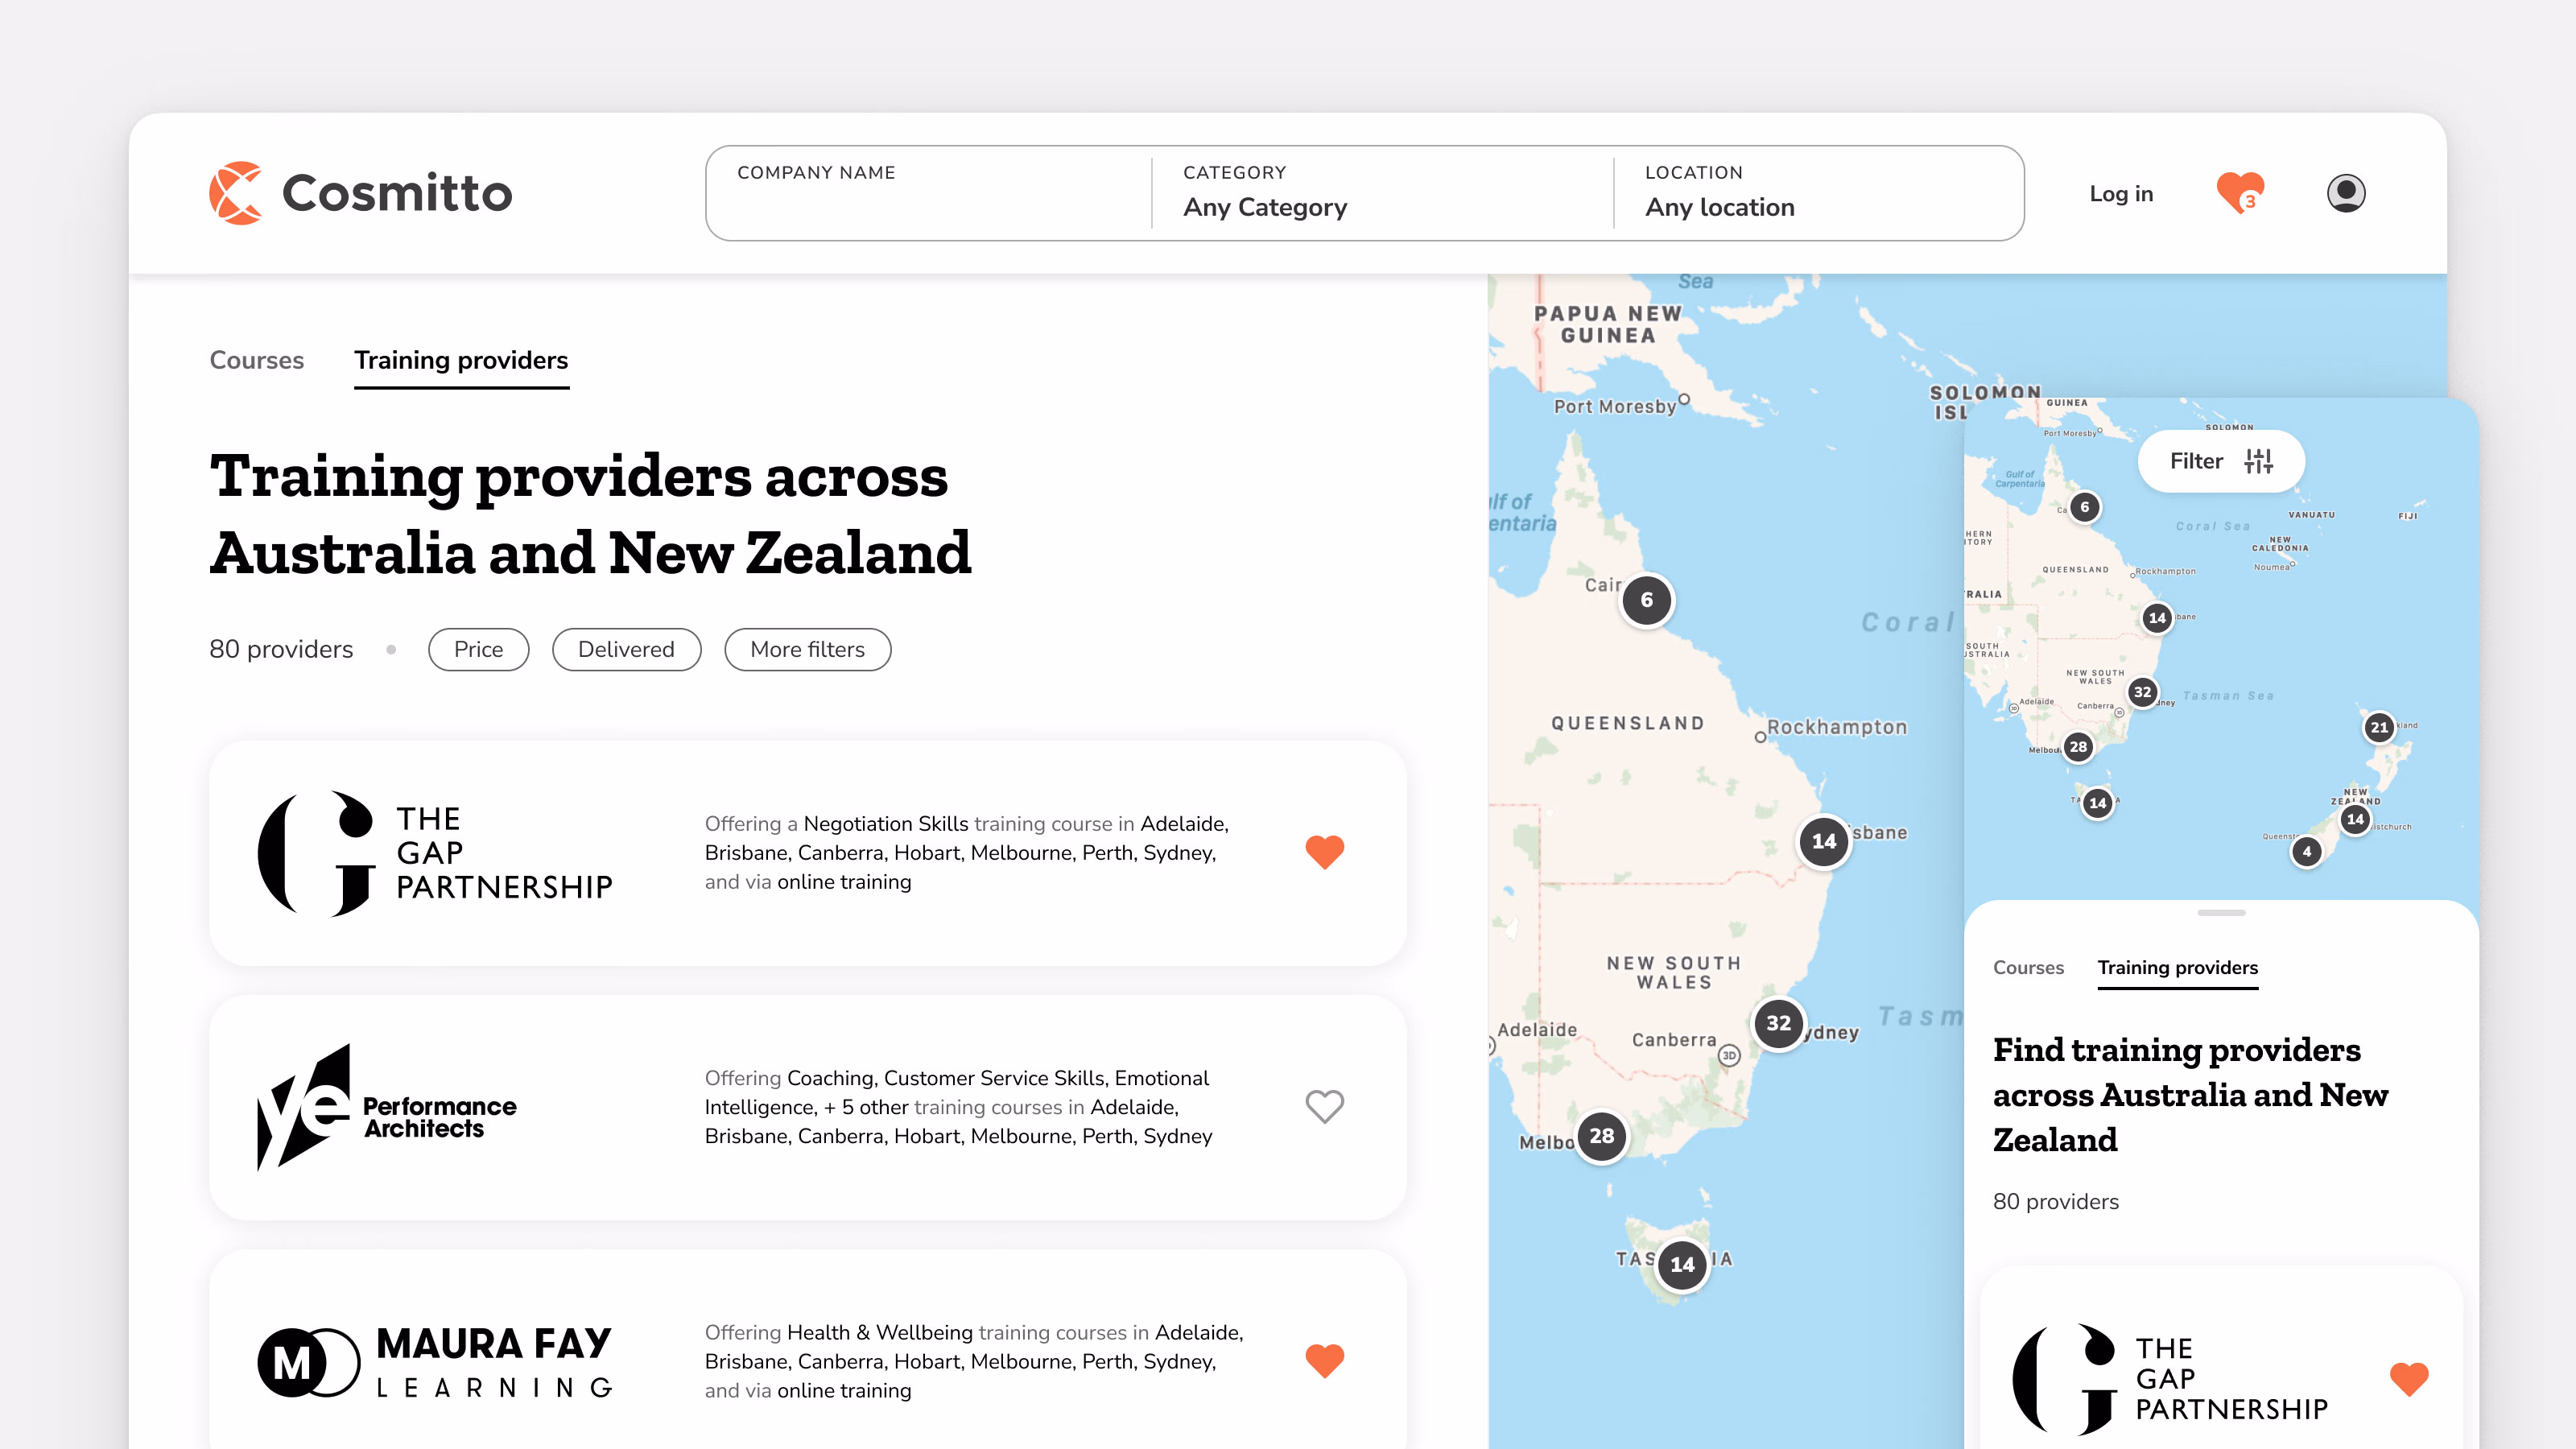
Task: Toggle the Delivered filter chip
Action: pyautogui.click(x=626, y=649)
